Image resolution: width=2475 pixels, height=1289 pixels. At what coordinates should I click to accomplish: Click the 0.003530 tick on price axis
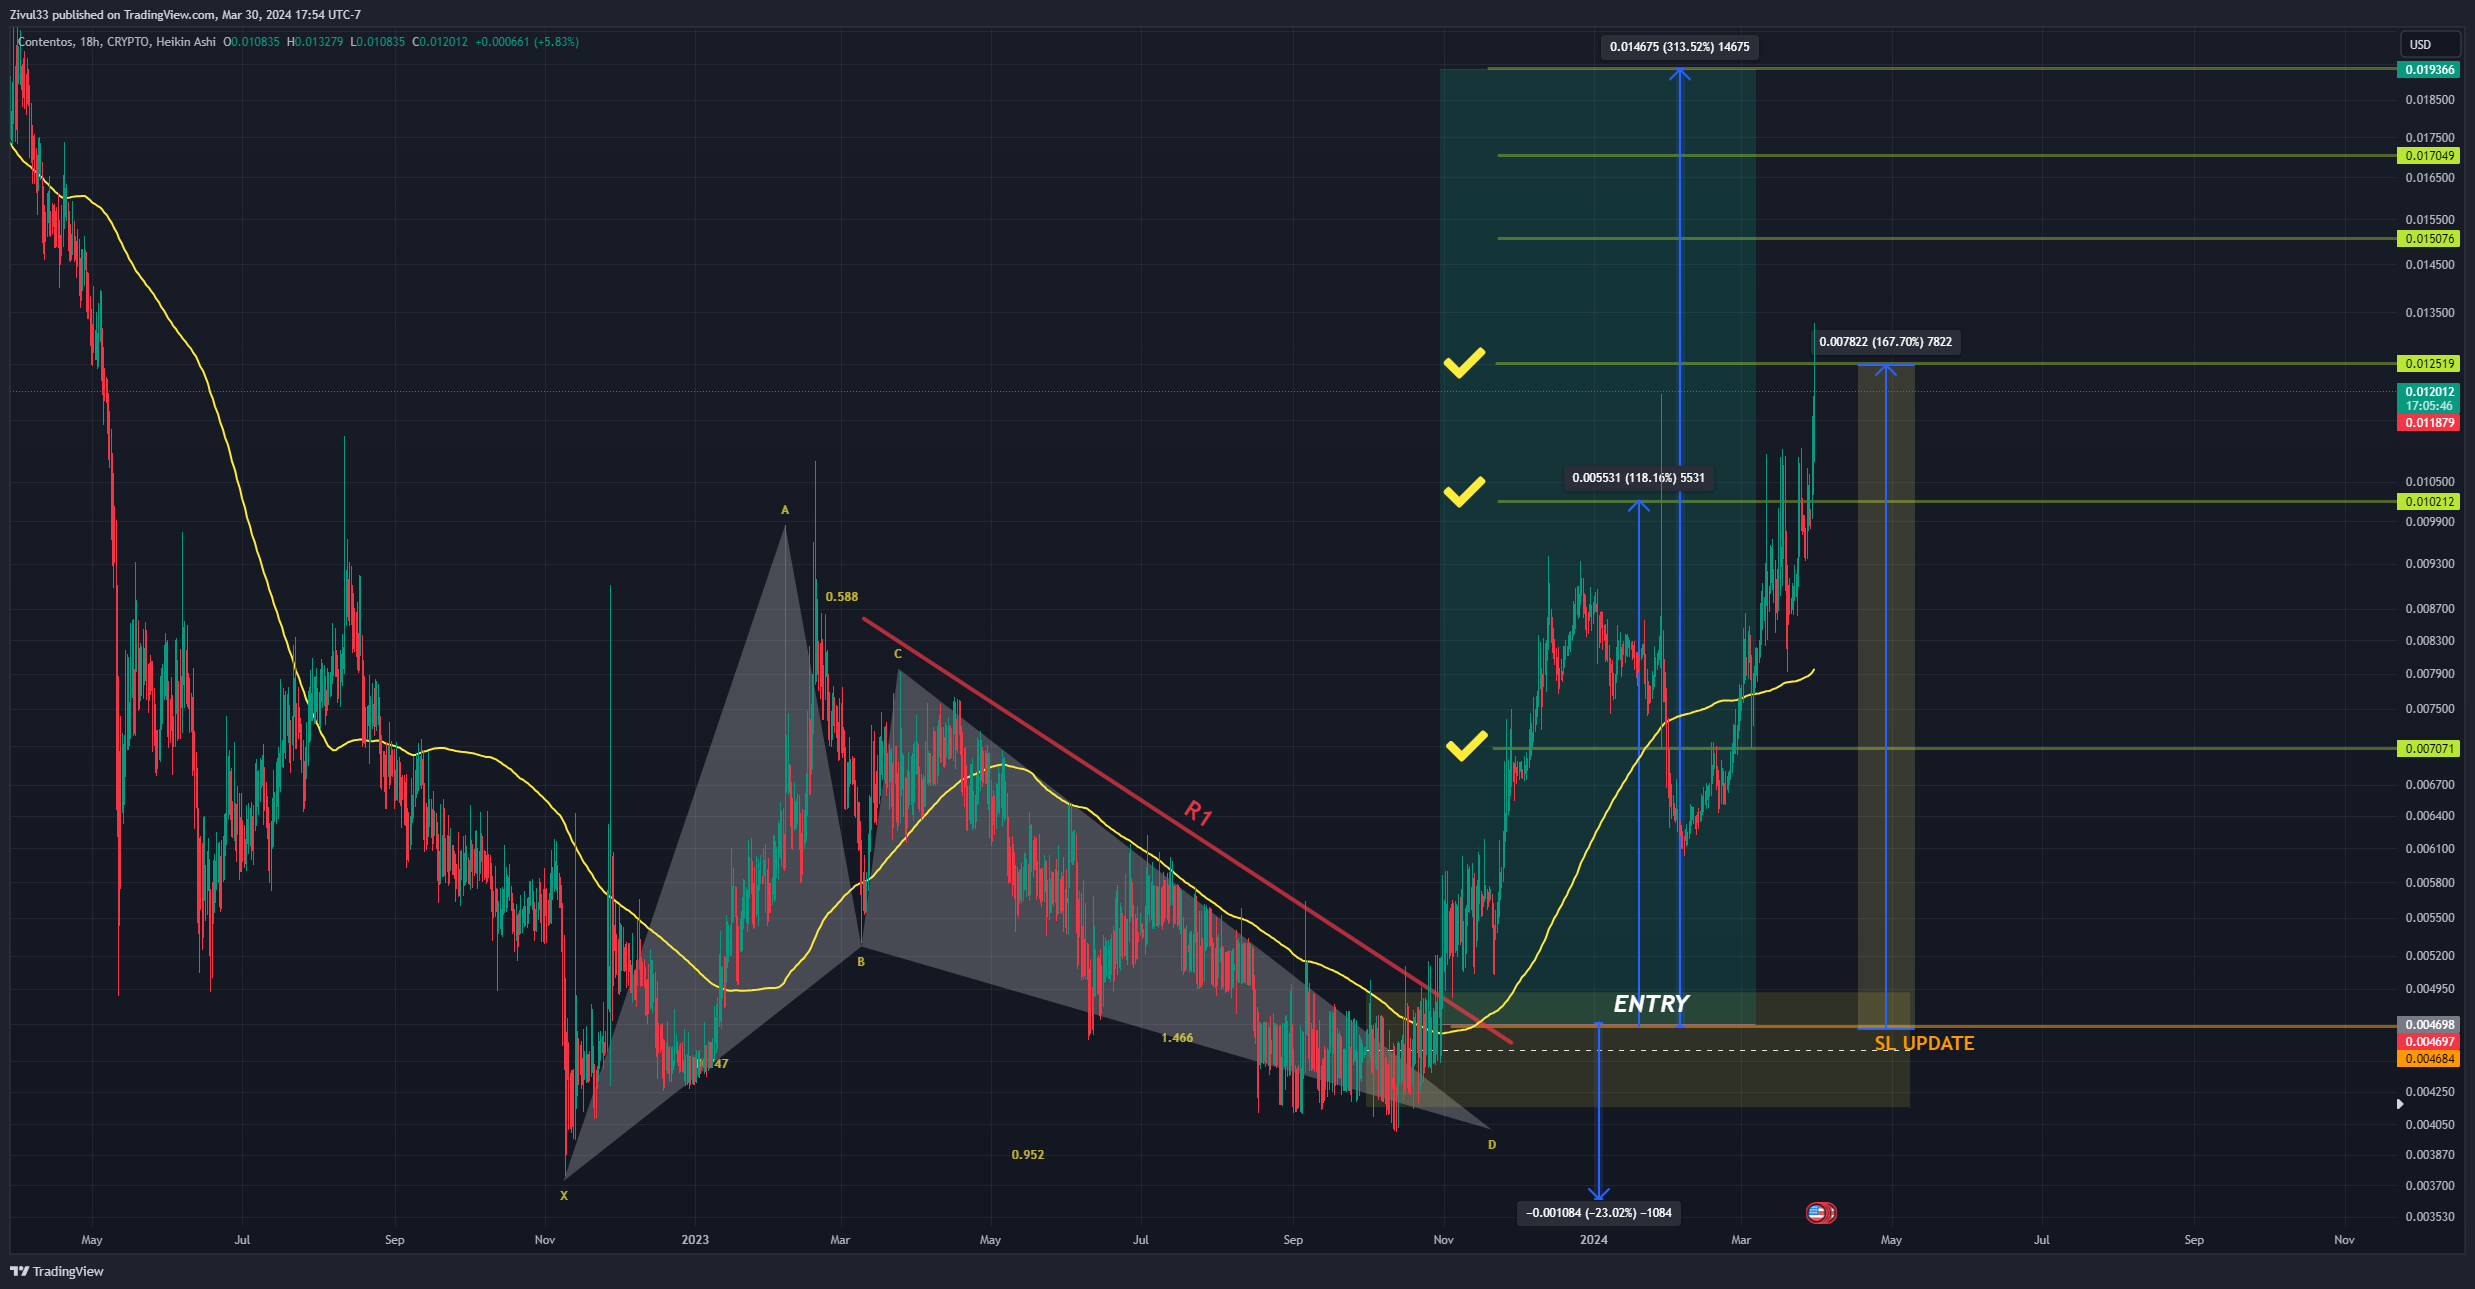(2430, 1217)
